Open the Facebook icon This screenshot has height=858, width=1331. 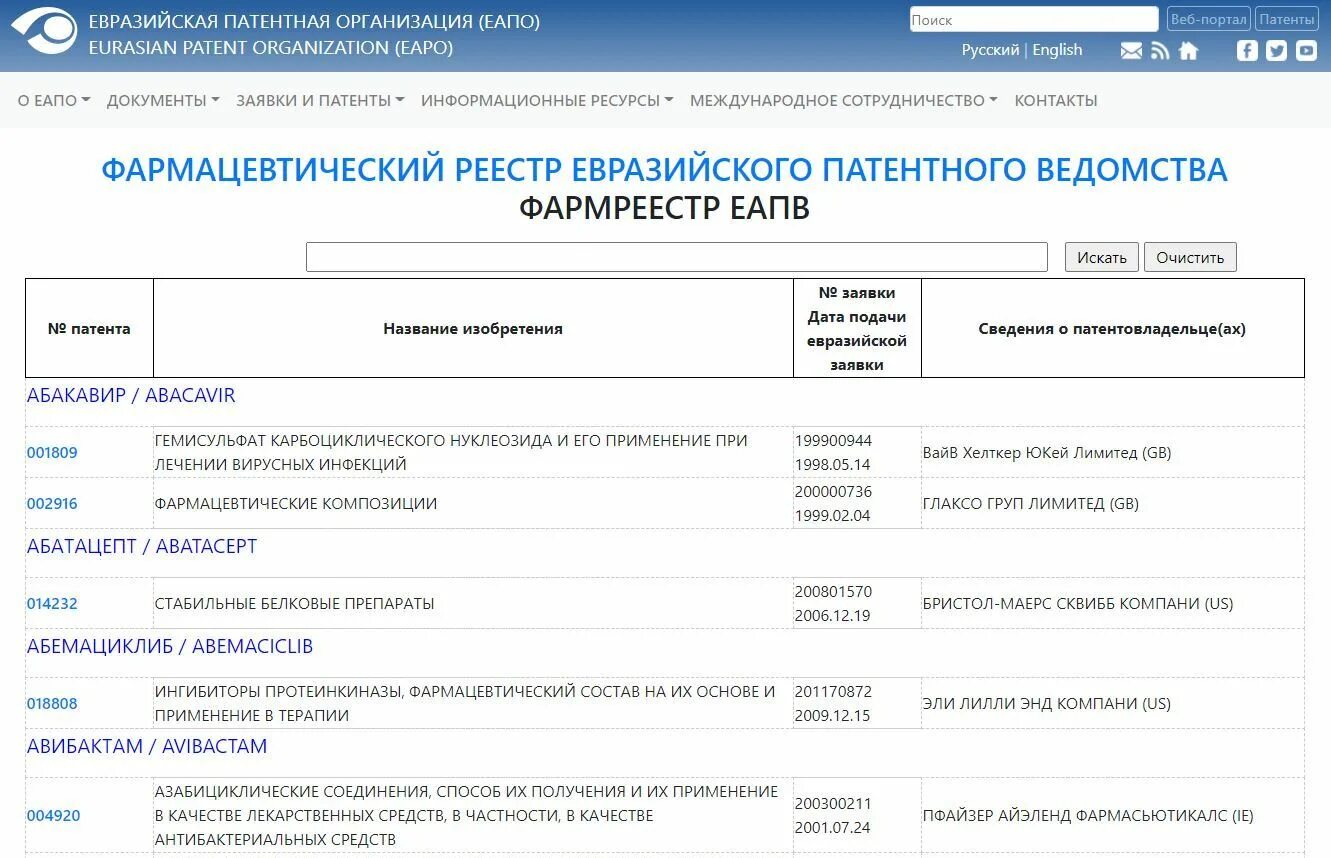point(1247,51)
